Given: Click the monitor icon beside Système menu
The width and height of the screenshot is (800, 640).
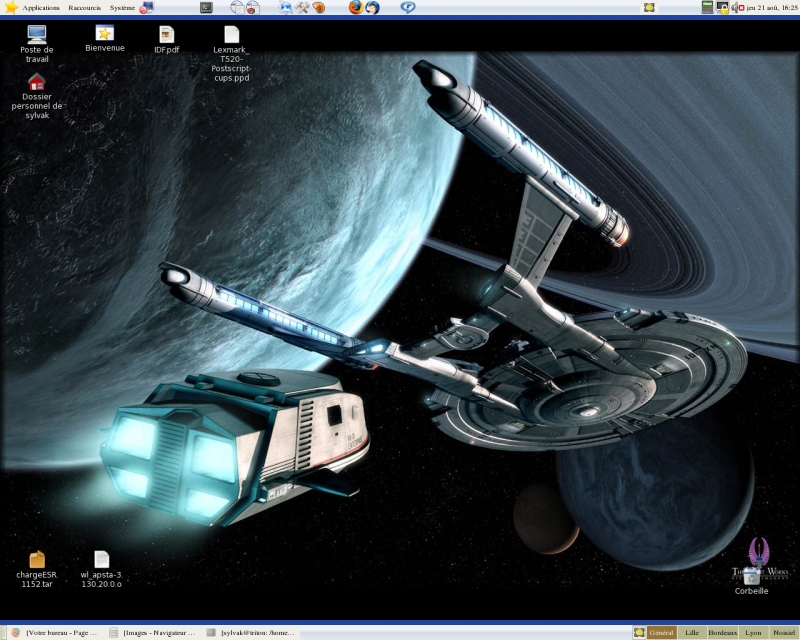Looking at the screenshot, I should [x=146, y=7].
